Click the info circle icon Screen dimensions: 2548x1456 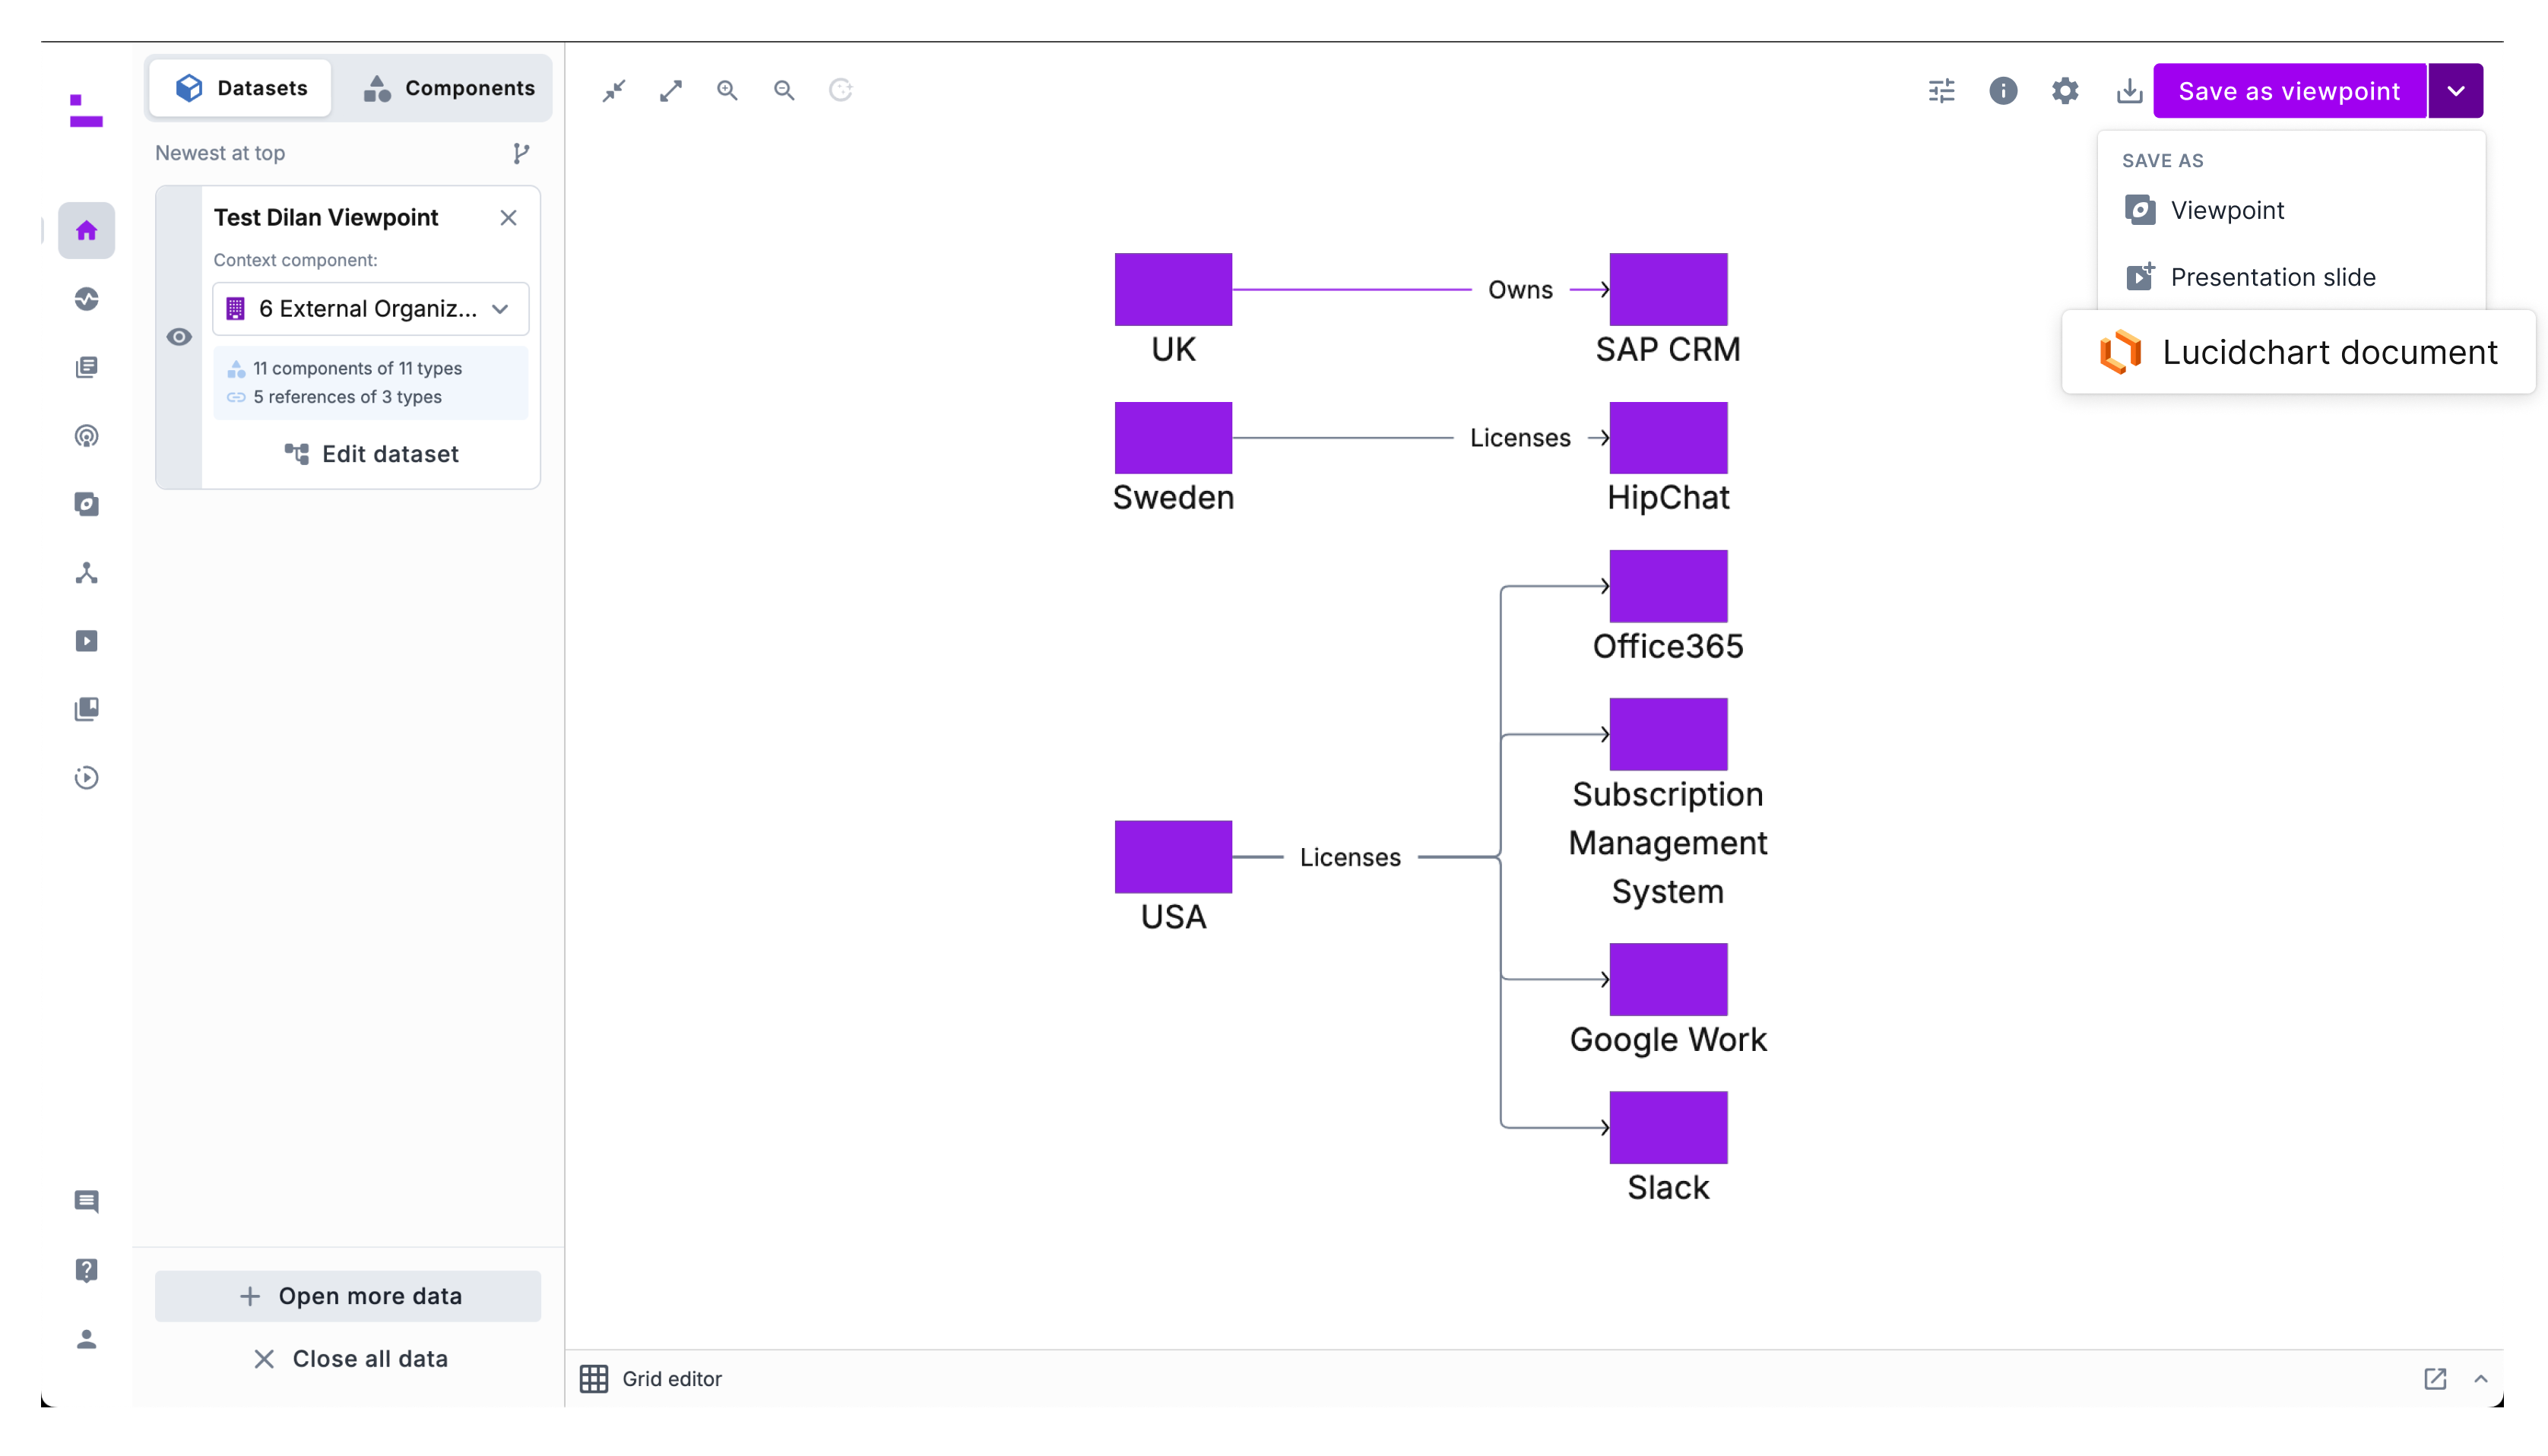tap(2003, 91)
